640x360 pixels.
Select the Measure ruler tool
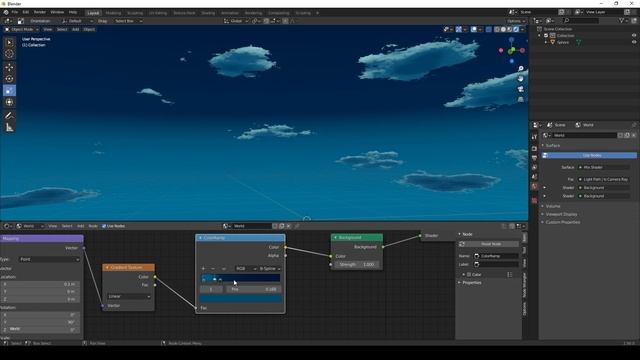point(9,128)
